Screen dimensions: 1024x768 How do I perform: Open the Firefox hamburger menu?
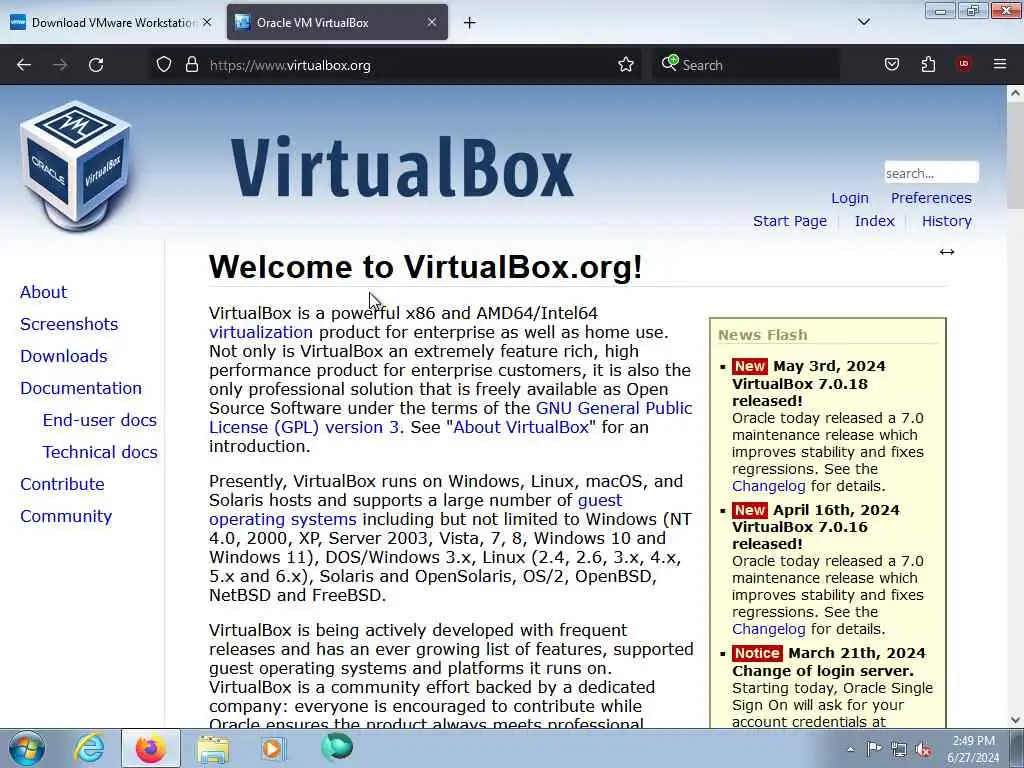point(1000,64)
